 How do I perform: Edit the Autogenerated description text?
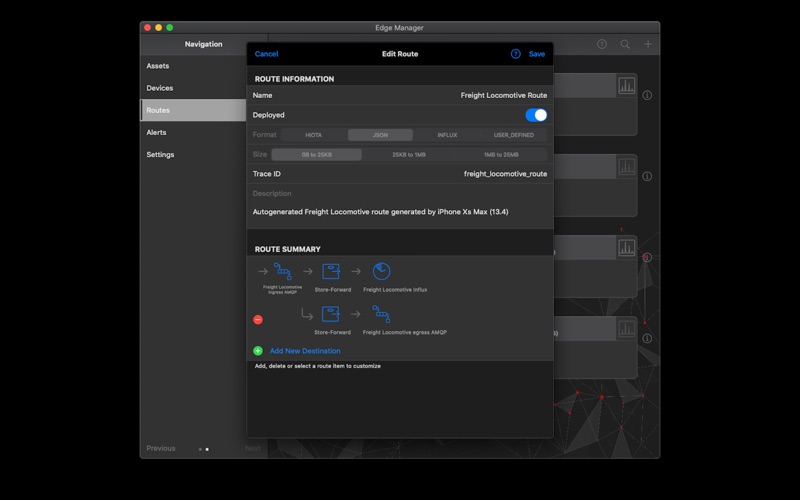381,212
